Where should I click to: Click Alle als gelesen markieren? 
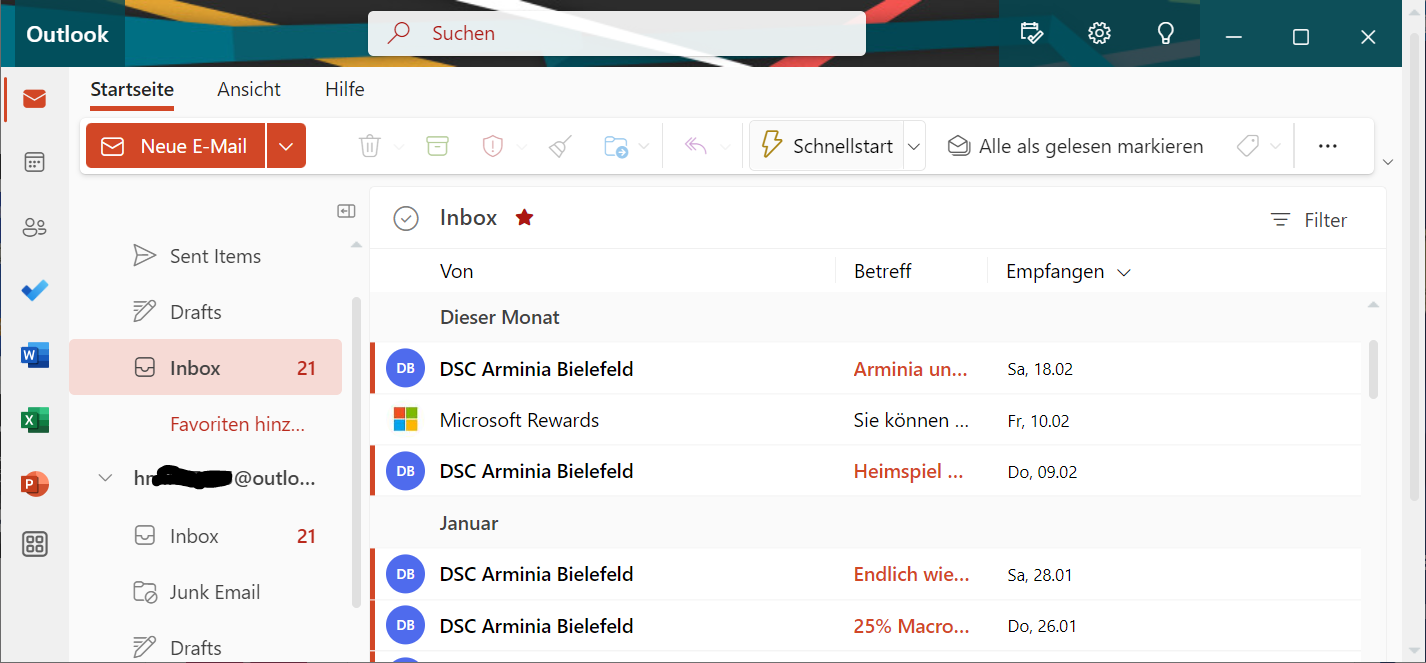1075,146
